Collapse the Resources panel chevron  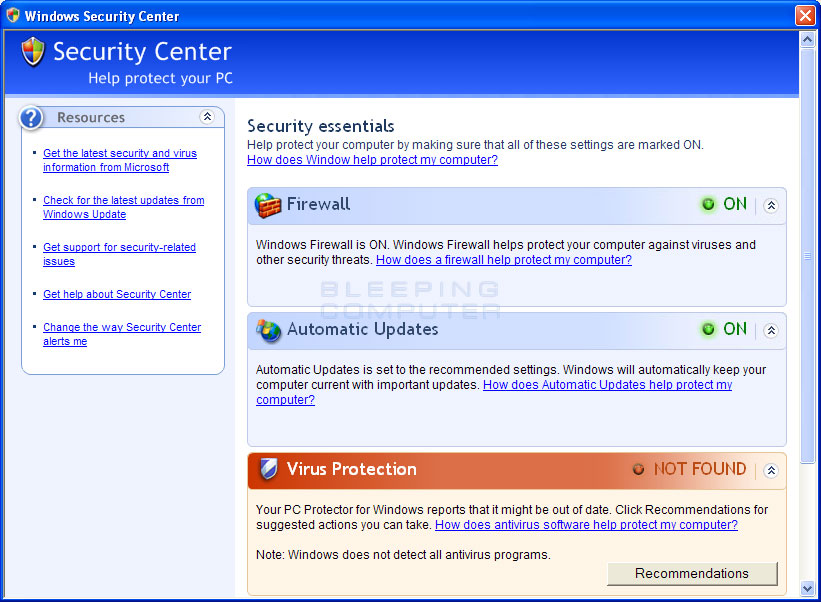coord(207,117)
